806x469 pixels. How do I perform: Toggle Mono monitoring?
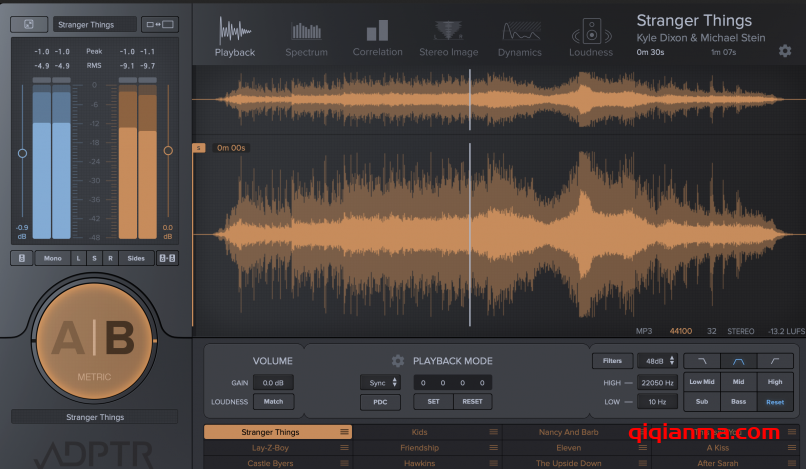tap(52, 258)
